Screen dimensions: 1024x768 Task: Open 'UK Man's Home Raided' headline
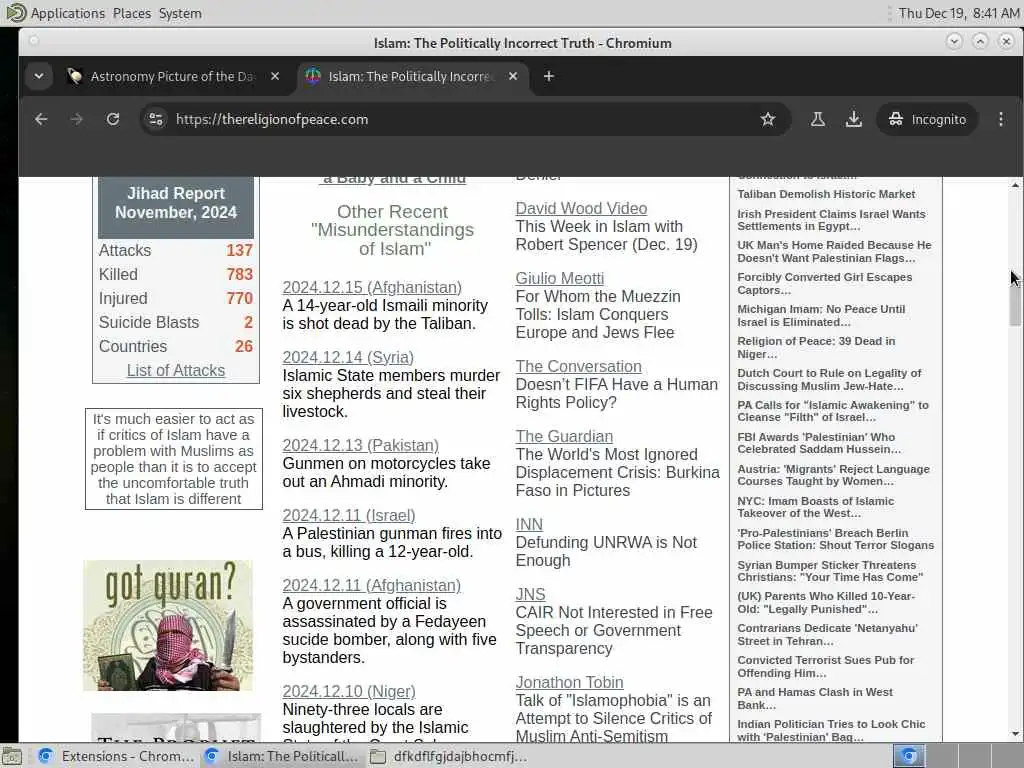point(834,251)
